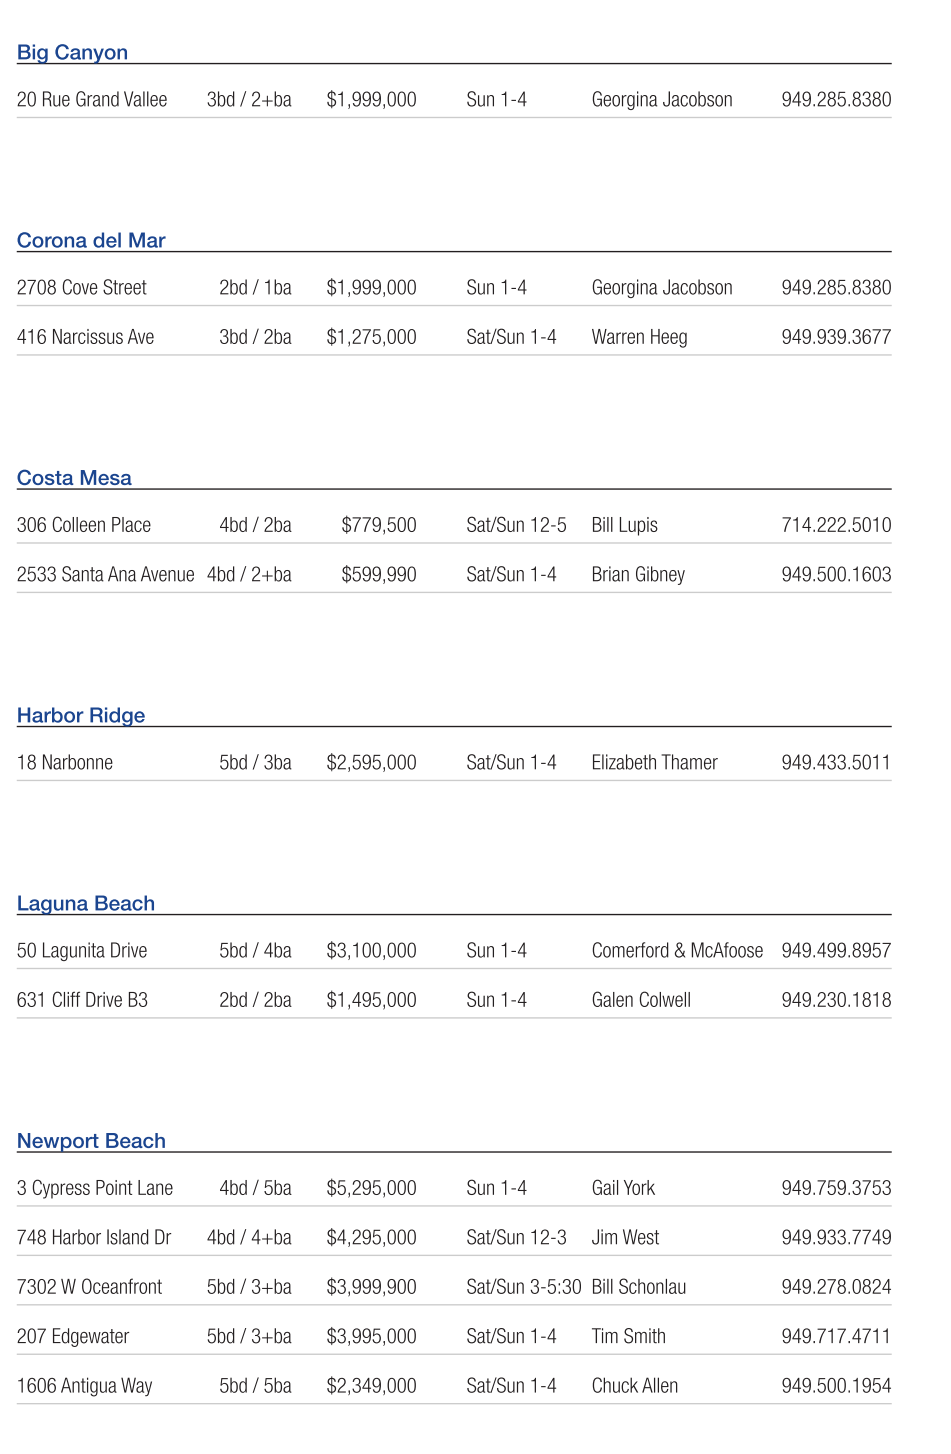Image resolution: width=951 pixels, height=1454 pixels.
Task: Click Chuck Allen's phone number 949.500.1954
Action: coord(836,1386)
